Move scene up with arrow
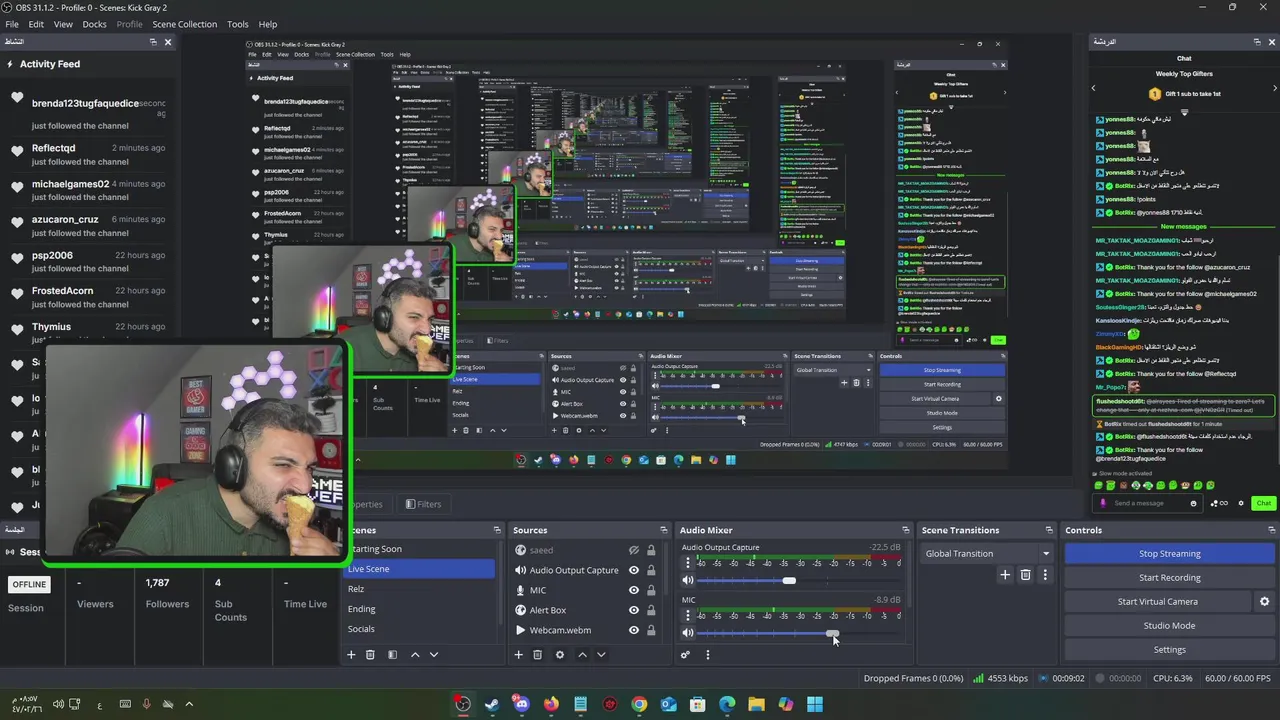 [x=415, y=655]
